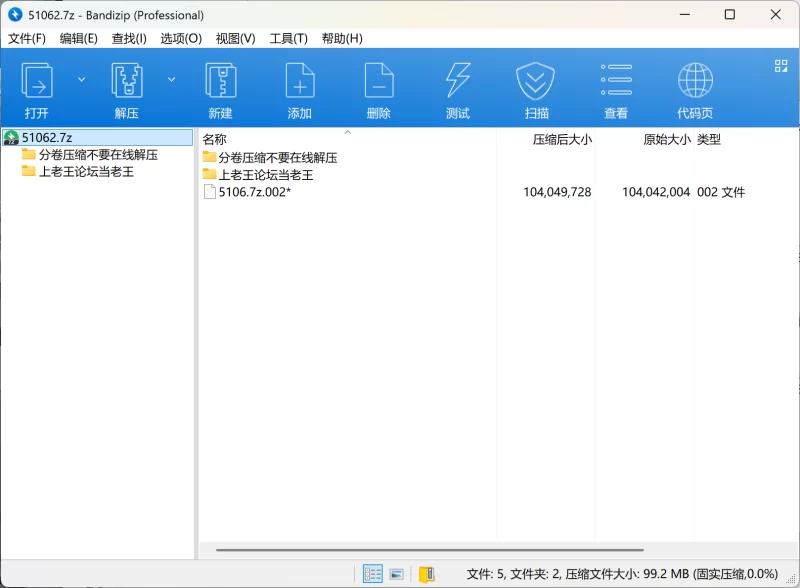Expand the 打开 dropdown arrow
Image resolution: width=800 pixels, height=588 pixels.
coord(82,80)
